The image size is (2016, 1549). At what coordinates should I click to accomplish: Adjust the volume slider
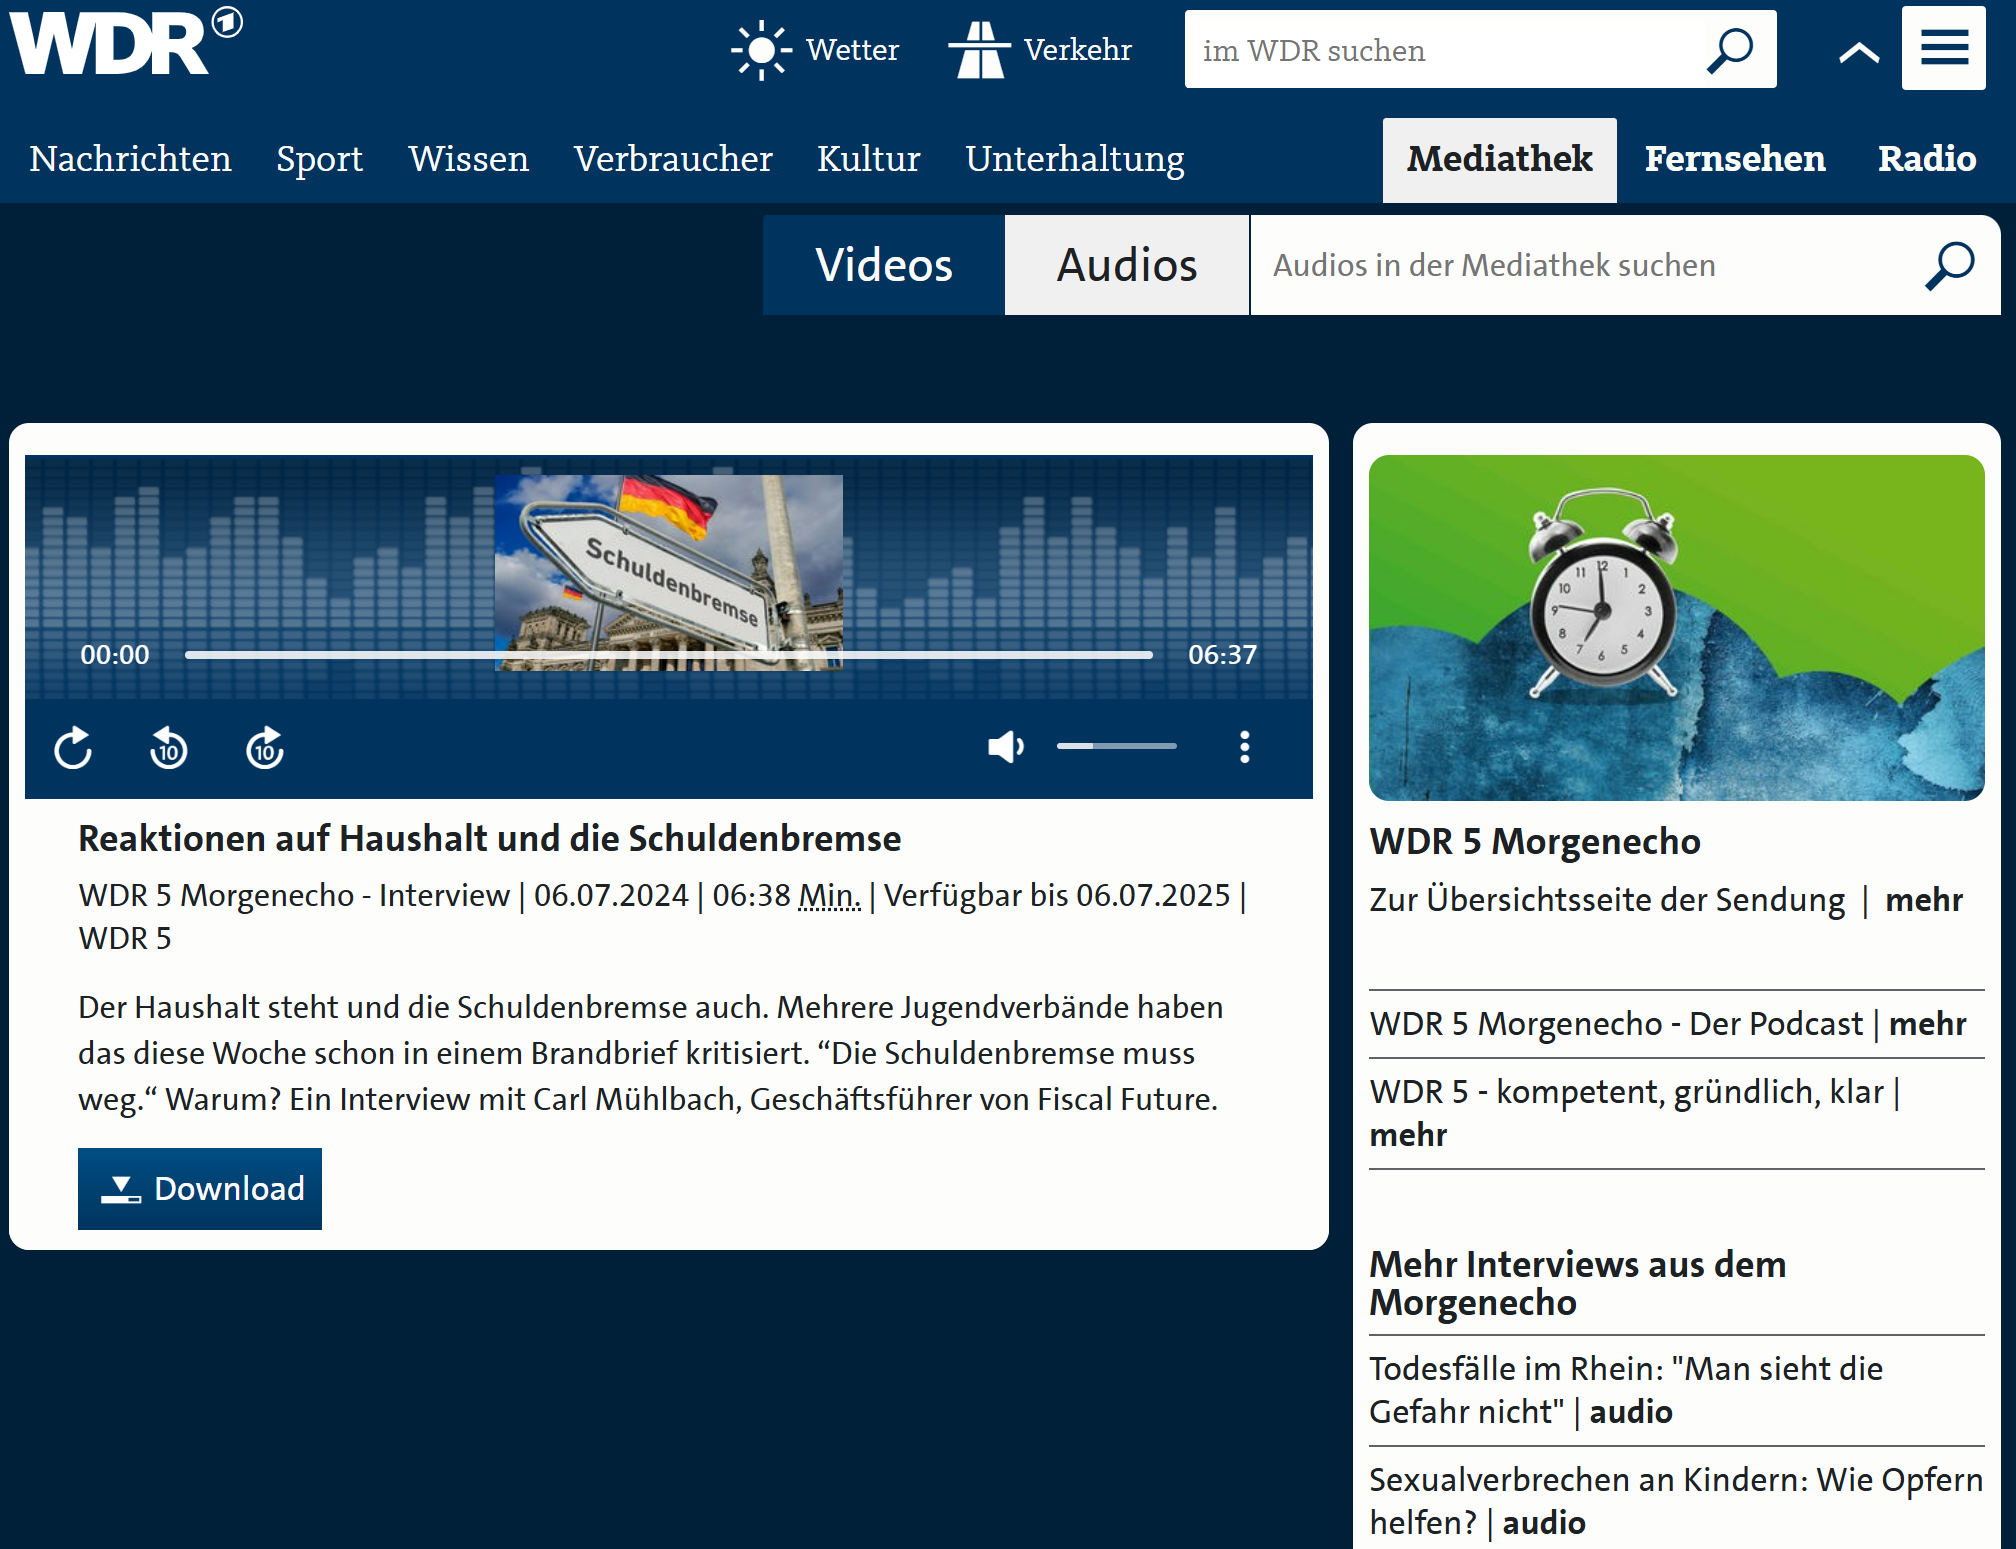coord(1116,746)
